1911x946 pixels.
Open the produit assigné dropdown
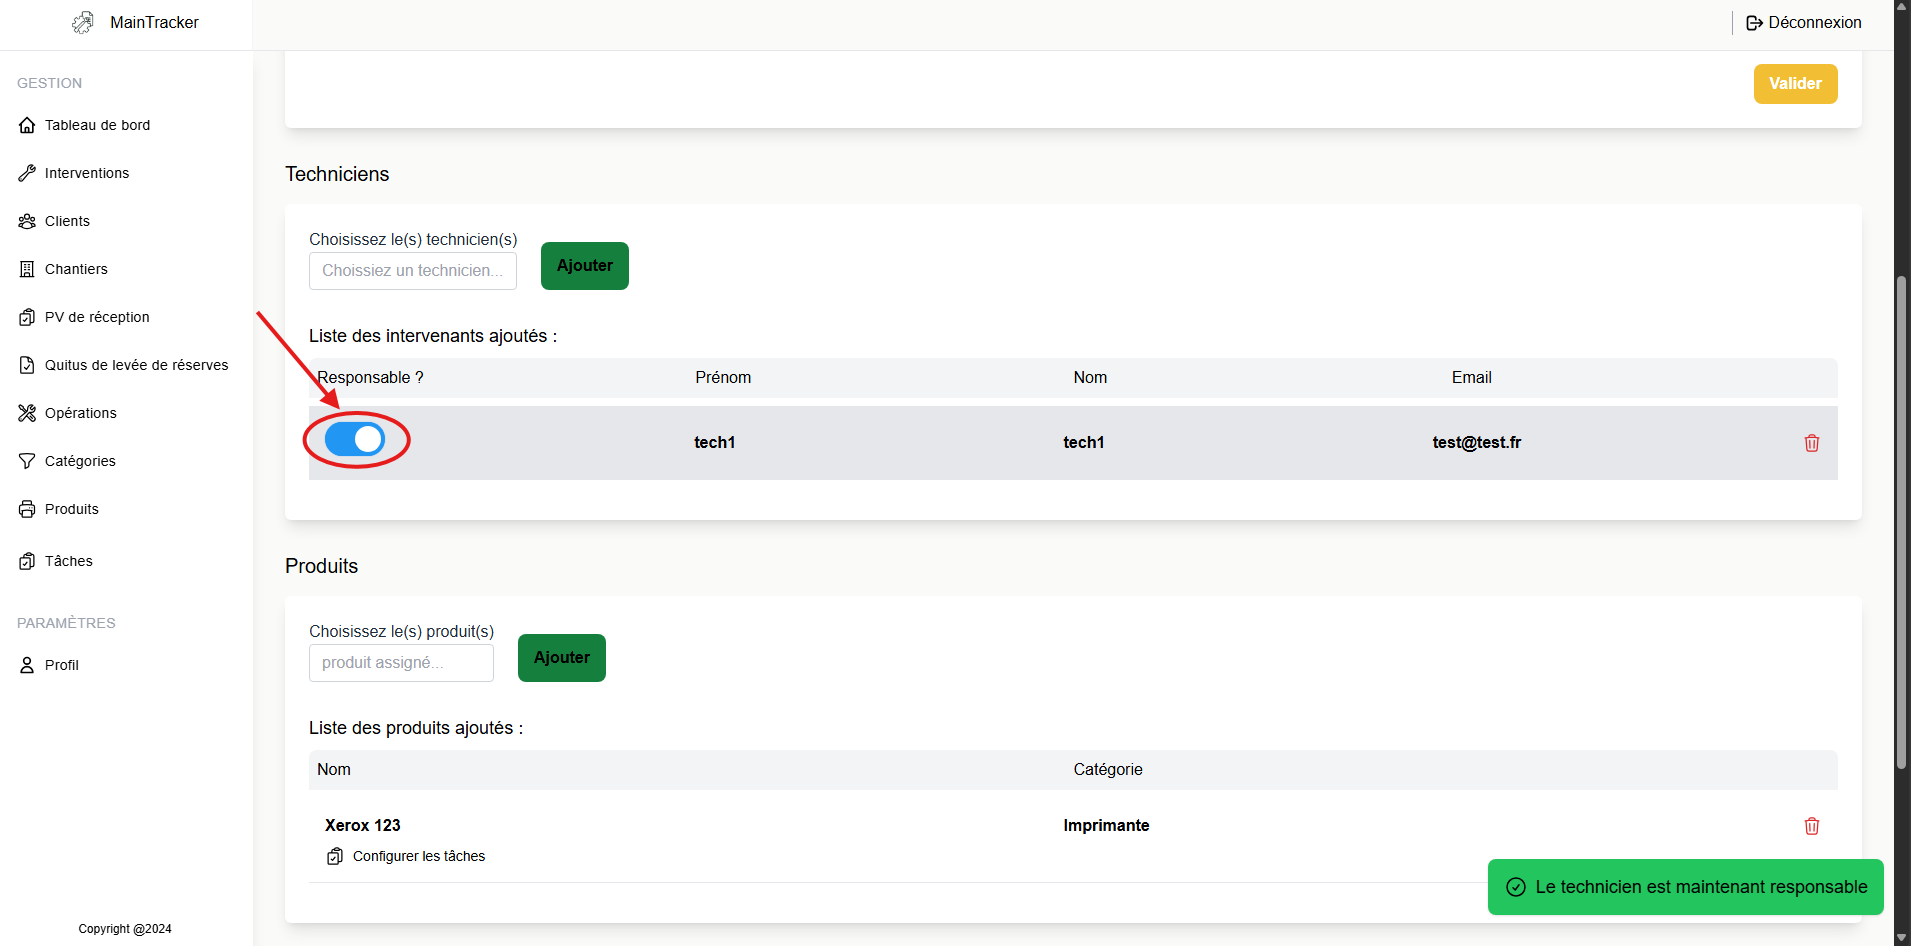(401, 663)
